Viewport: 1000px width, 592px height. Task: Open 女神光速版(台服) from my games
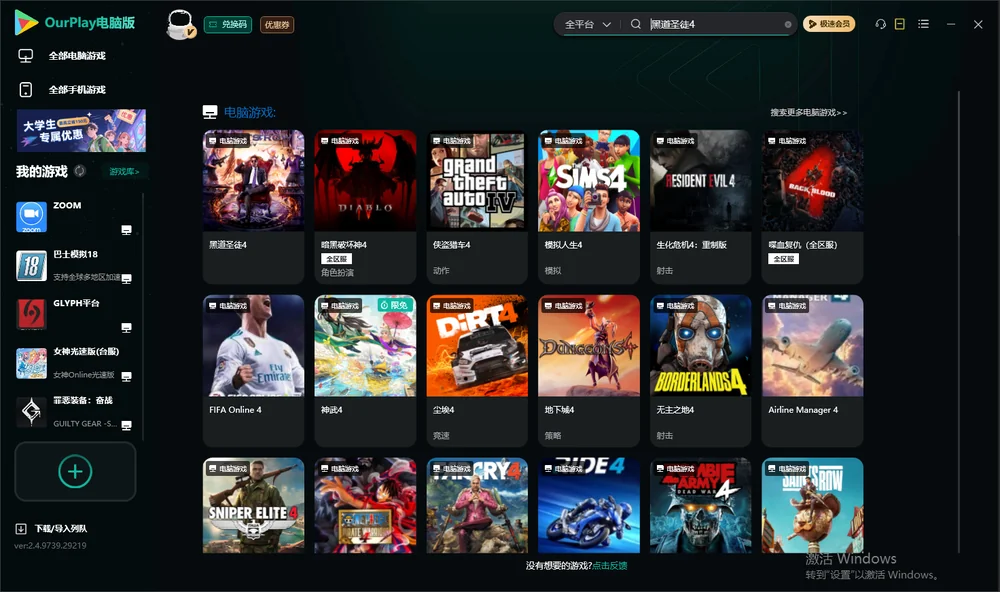(75, 364)
